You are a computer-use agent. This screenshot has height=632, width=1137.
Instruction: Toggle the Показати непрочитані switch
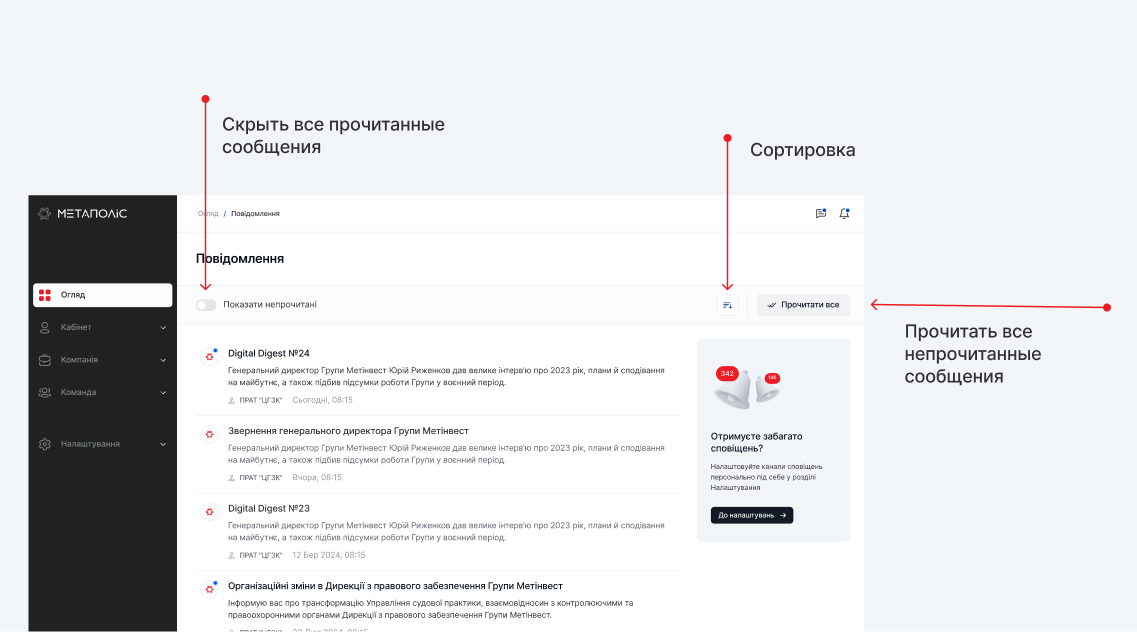pos(206,305)
